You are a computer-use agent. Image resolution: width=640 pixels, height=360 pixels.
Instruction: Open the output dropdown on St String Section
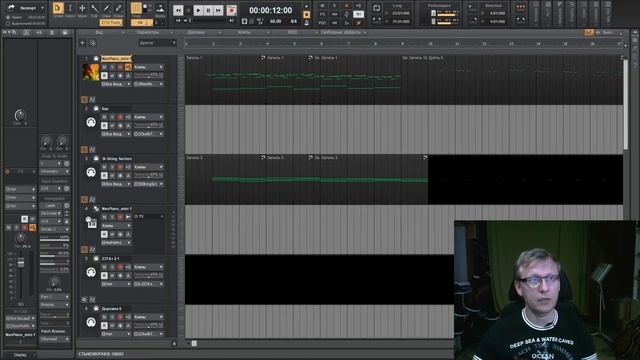coord(149,184)
